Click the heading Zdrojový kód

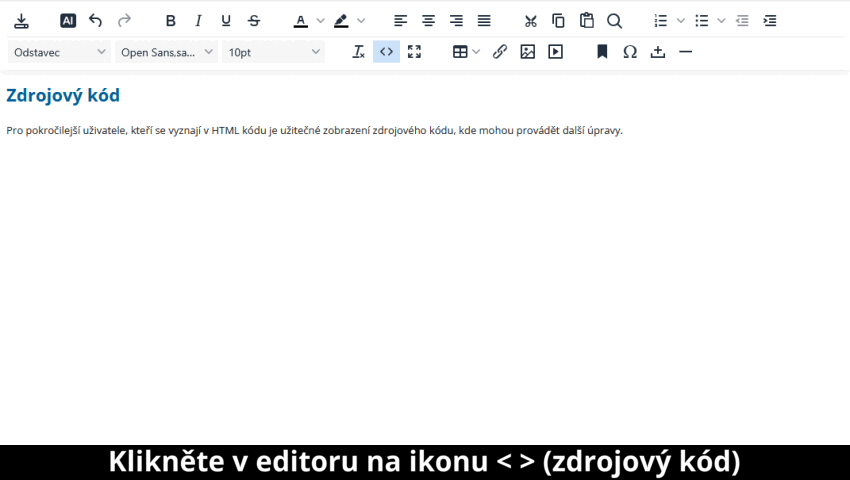pyautogui.click(x=63, y=95)
